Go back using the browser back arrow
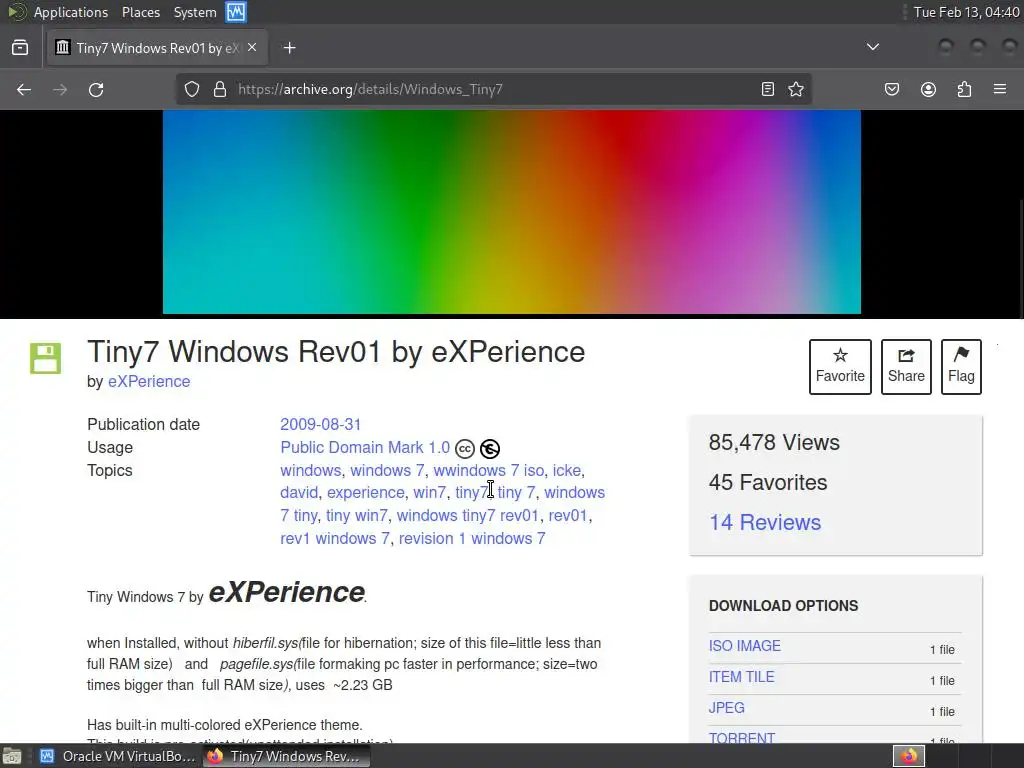Image resolution: width=1024 pixels, height=768 pixels. point(24,89)
